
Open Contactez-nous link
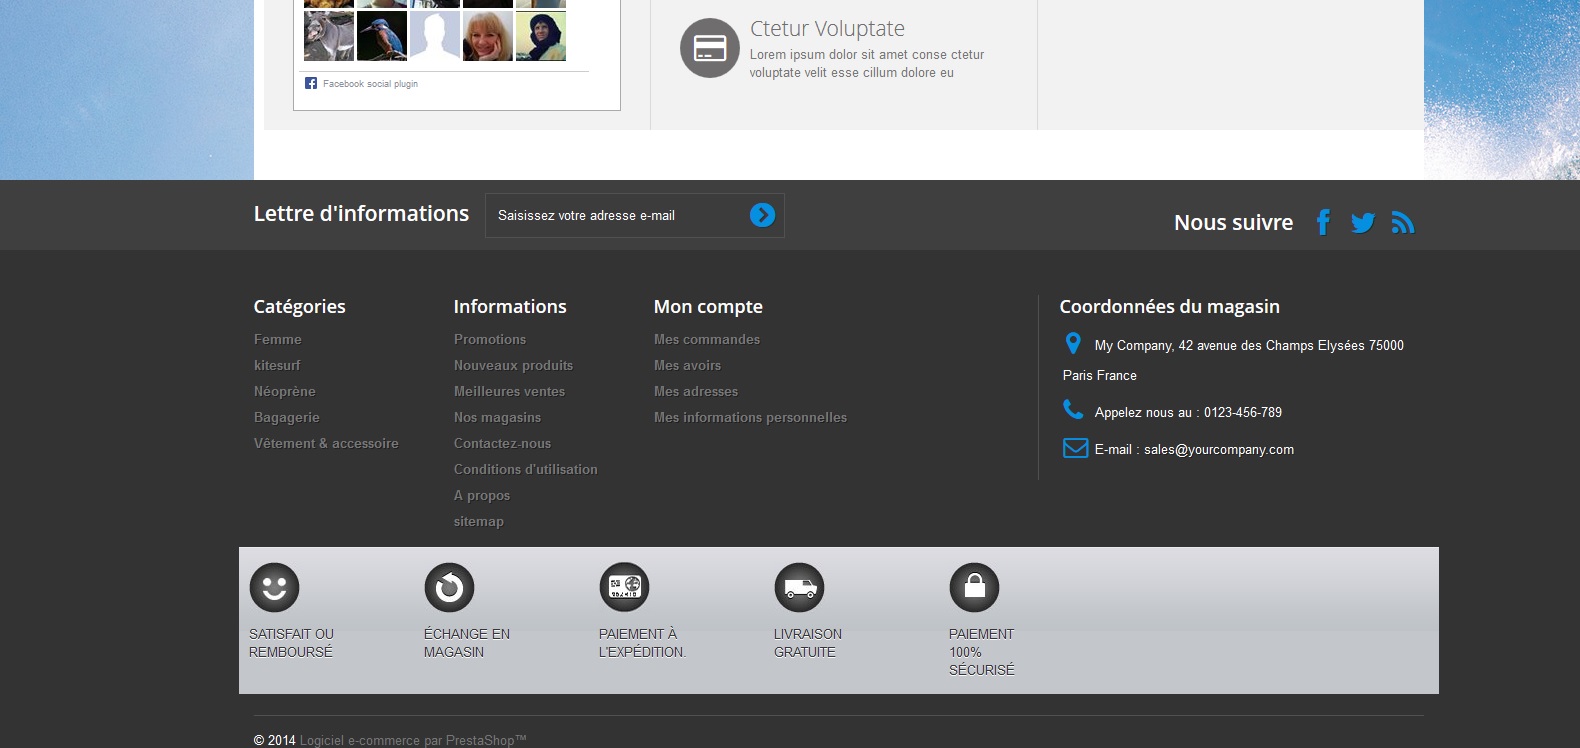(x=503, y=443)
